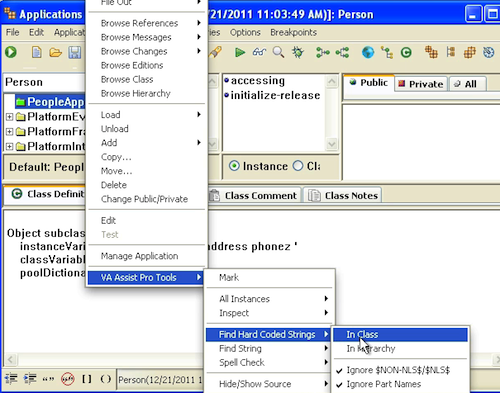Image resolution: width=500 pixels, height=393 pixels.
Task: Open the Find String submenu
Action: [x=269, y=348]
